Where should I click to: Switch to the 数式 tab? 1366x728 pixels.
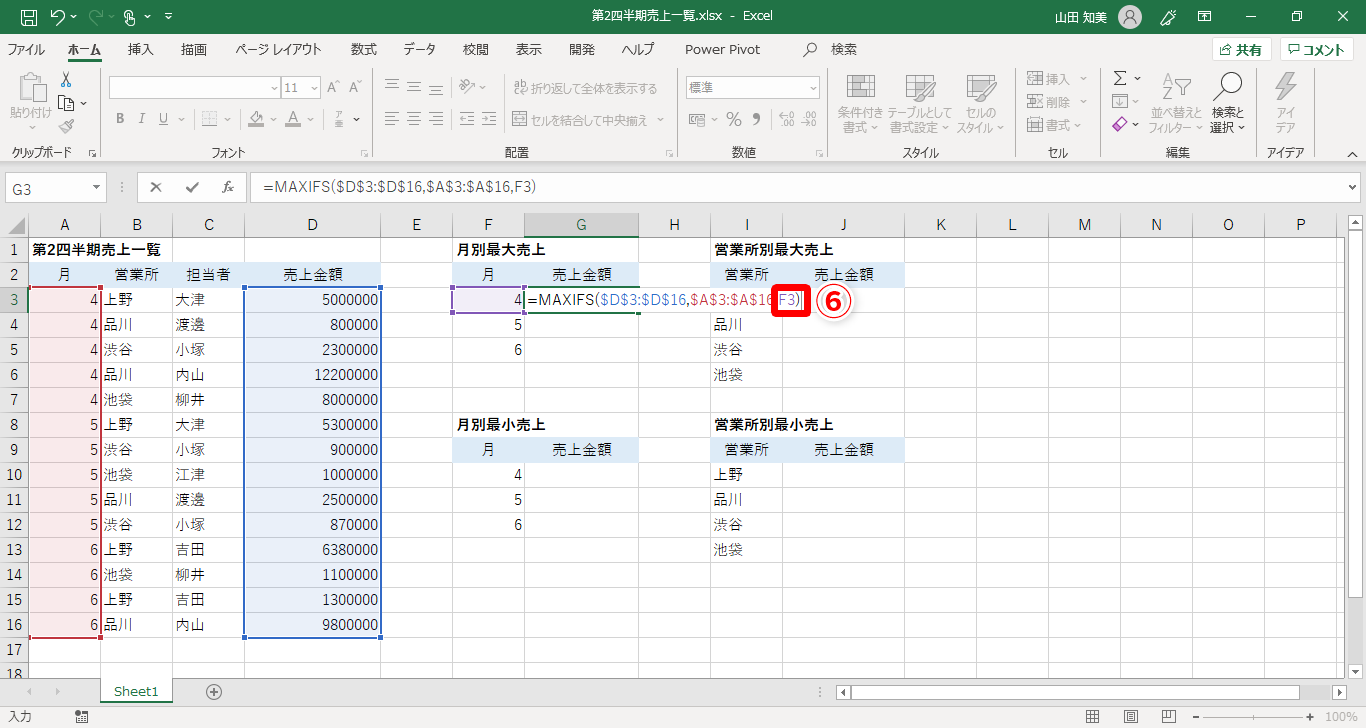point(364,49)
